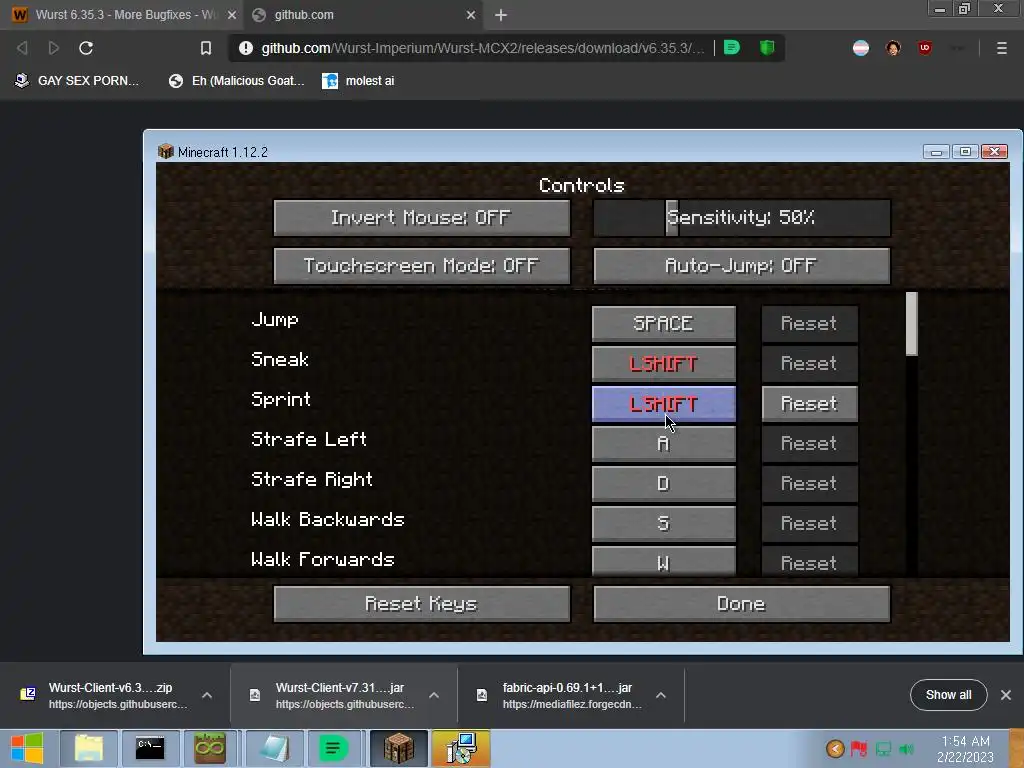This screenshot has height=768, width=1024.
Task: Reset the Walk Backwards key binding
Action: 809,524
